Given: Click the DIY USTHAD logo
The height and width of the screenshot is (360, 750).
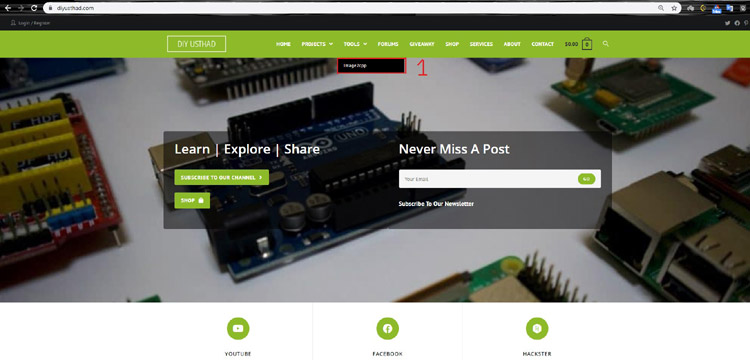Looking at the screenshot, I should [x=197, y=44].
